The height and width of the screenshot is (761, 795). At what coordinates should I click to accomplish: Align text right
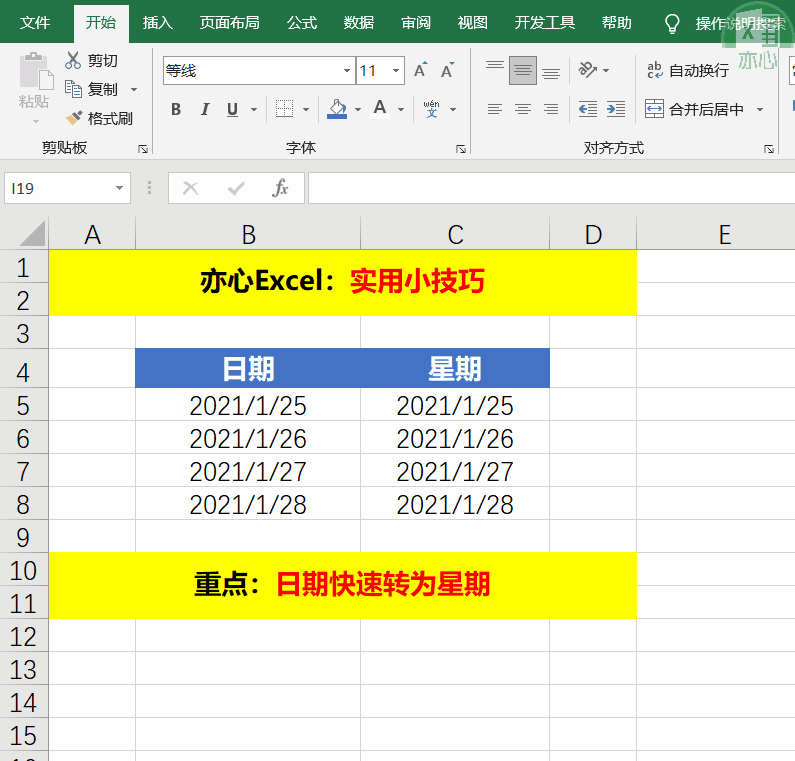tap(551, 109)
